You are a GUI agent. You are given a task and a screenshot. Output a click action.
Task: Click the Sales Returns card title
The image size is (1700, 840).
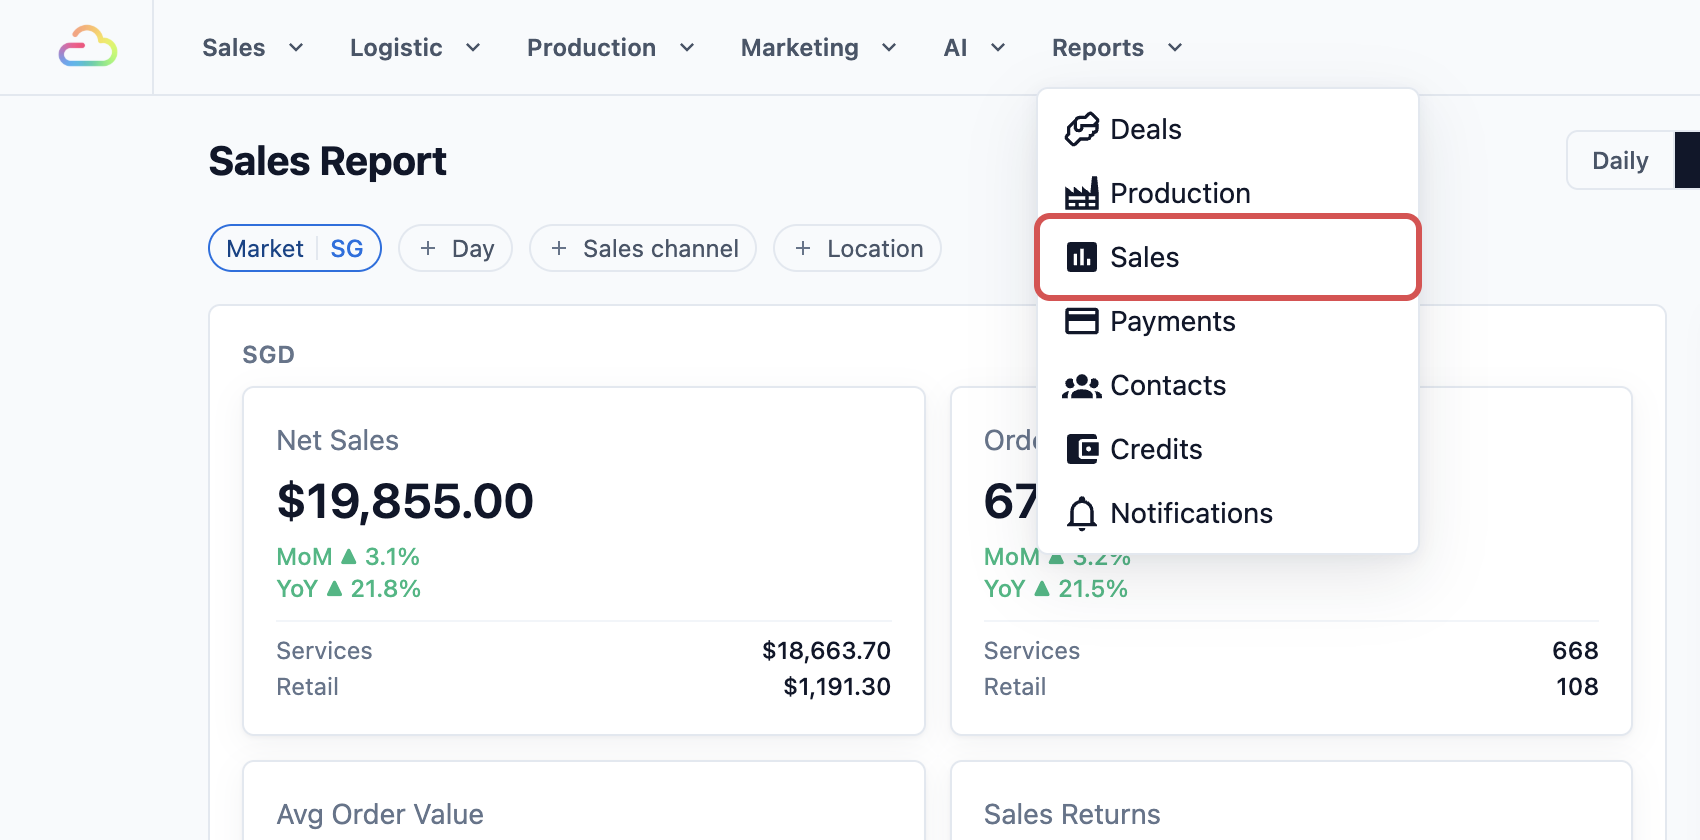pyautogui.click(x=1072, y=814)
